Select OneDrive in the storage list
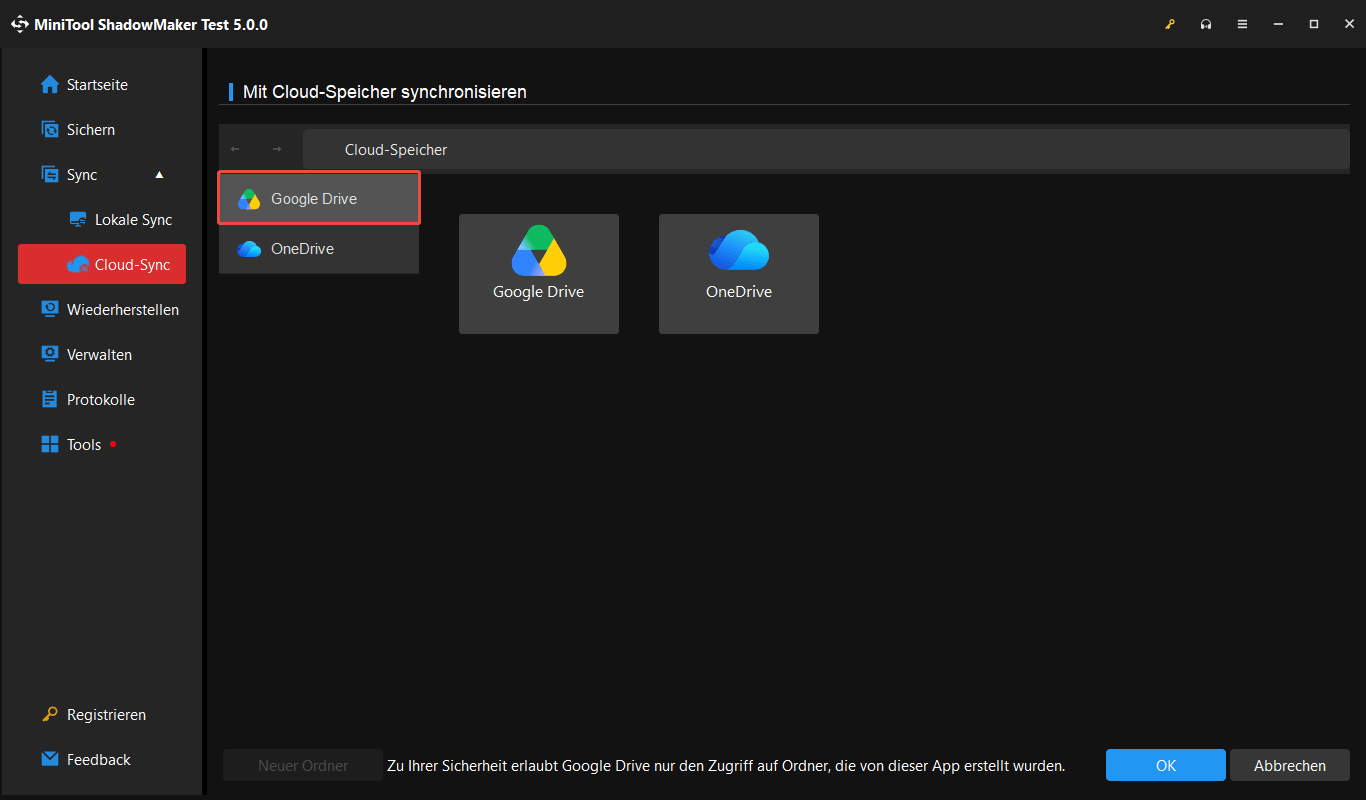Screen dimensions: 1366x800 pyautogui.click(x=319, y=249)
